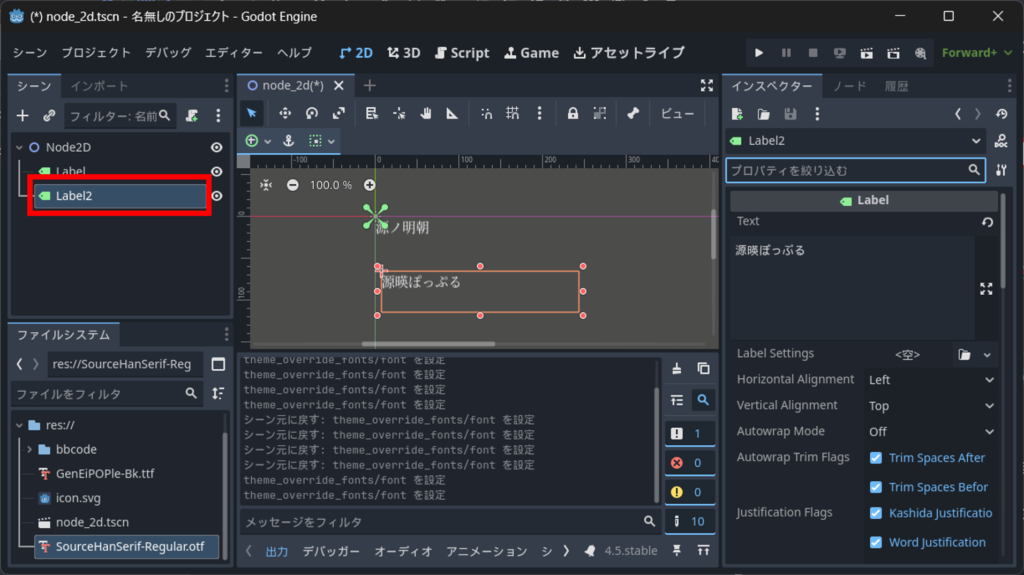Select the Rotate mode tool
The image size is (1024, 575).
click(x=312, y=113)
